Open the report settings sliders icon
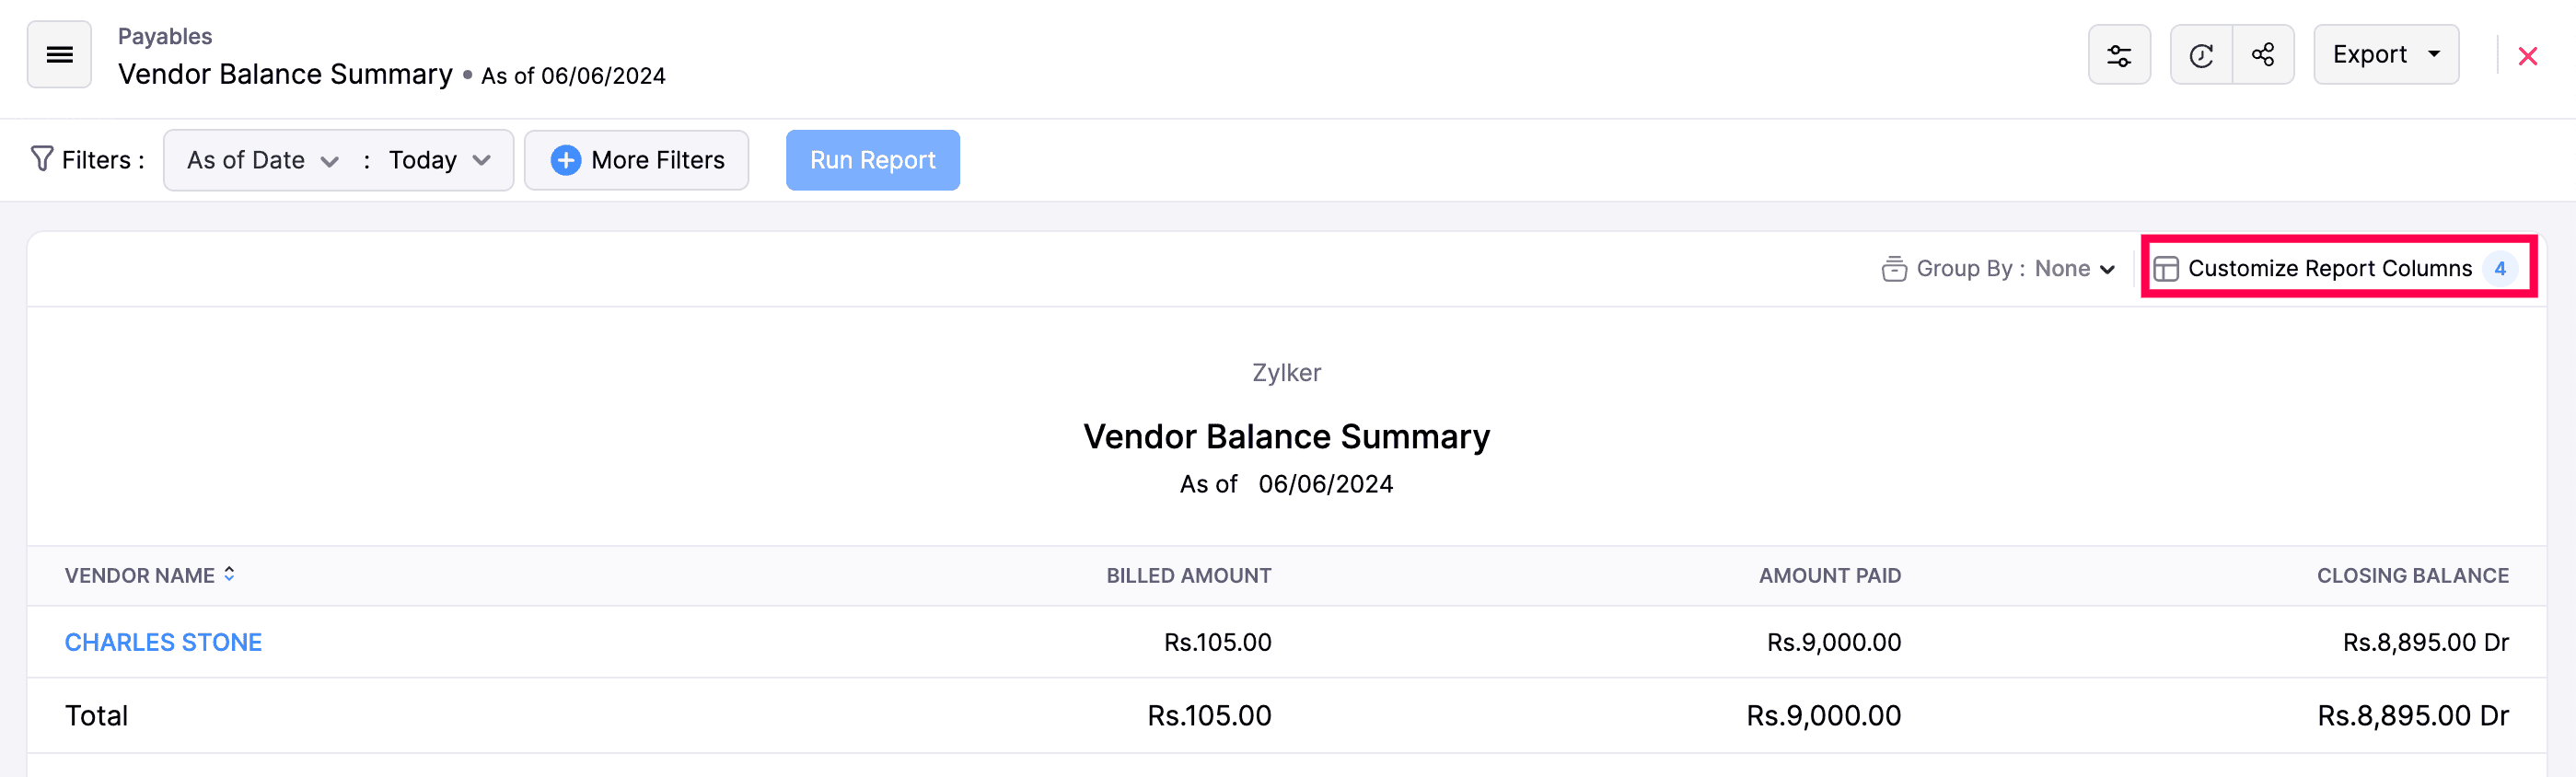The height and width of the screenshot is (777, 2576). (x=2118, y=55)
